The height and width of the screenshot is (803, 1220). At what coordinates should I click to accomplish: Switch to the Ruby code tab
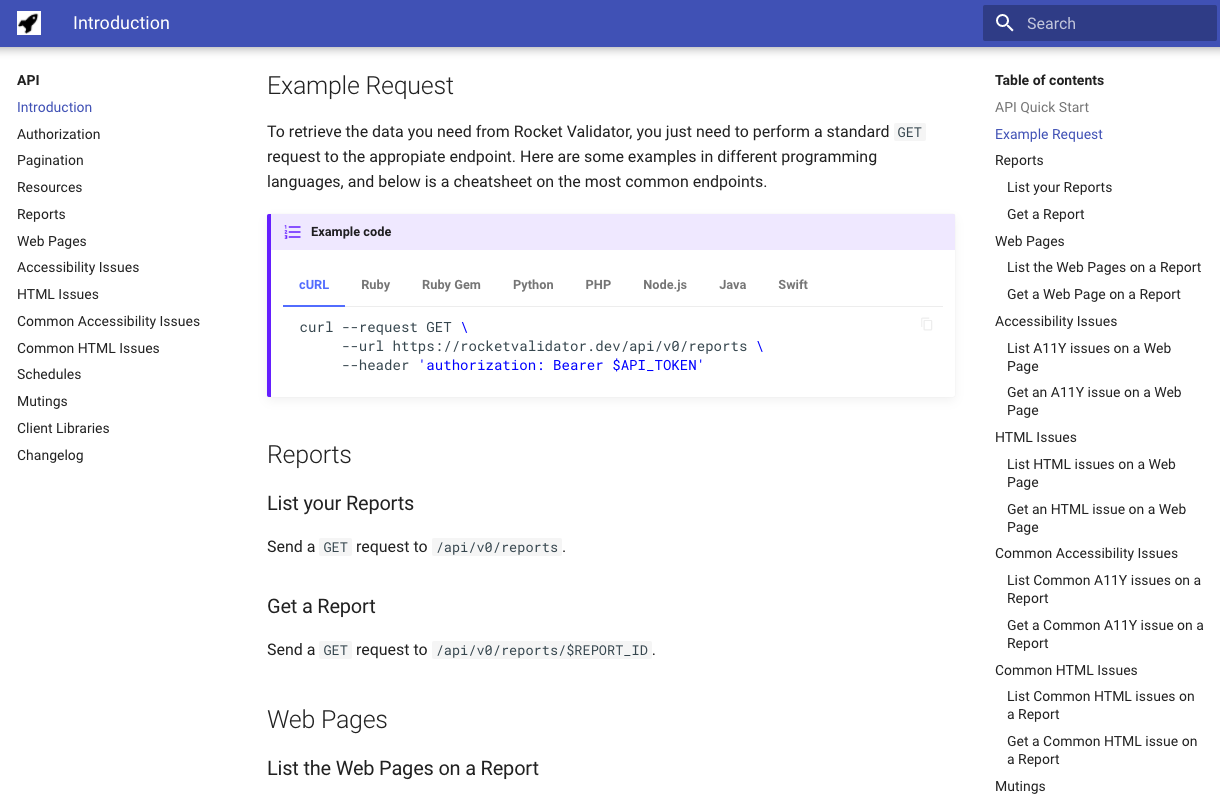point(376,285)
